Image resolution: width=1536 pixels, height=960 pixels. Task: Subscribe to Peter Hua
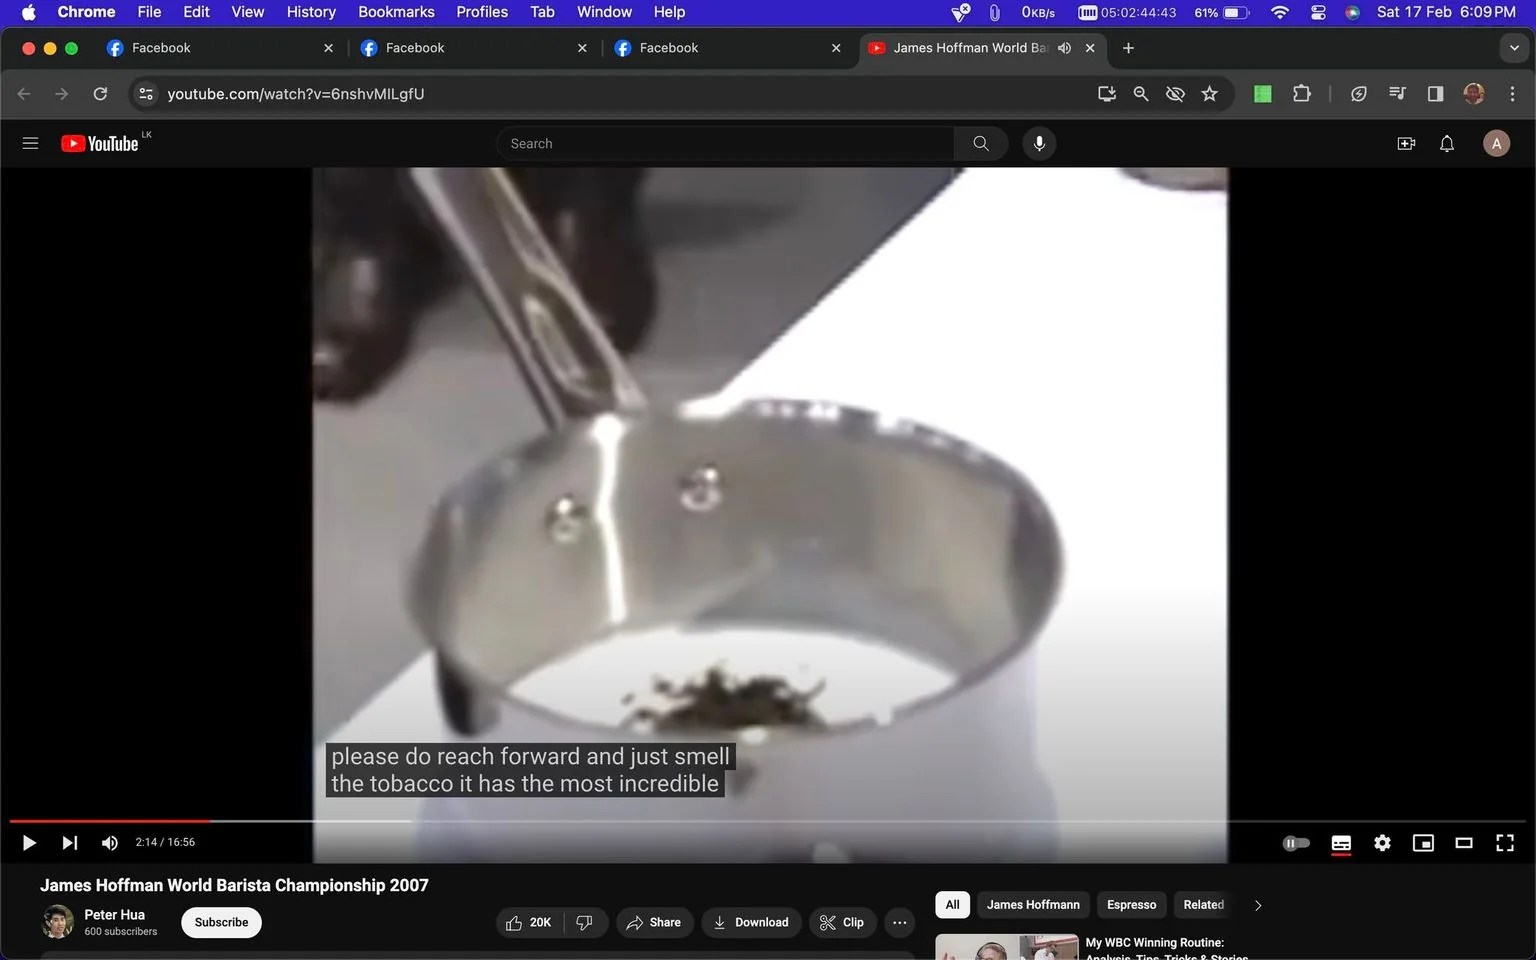pos(221,922)
